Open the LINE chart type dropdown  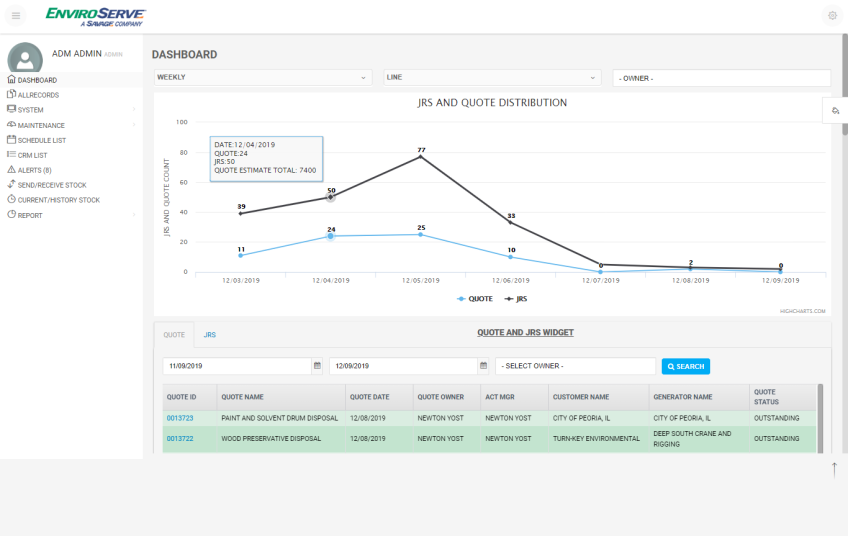492,77
